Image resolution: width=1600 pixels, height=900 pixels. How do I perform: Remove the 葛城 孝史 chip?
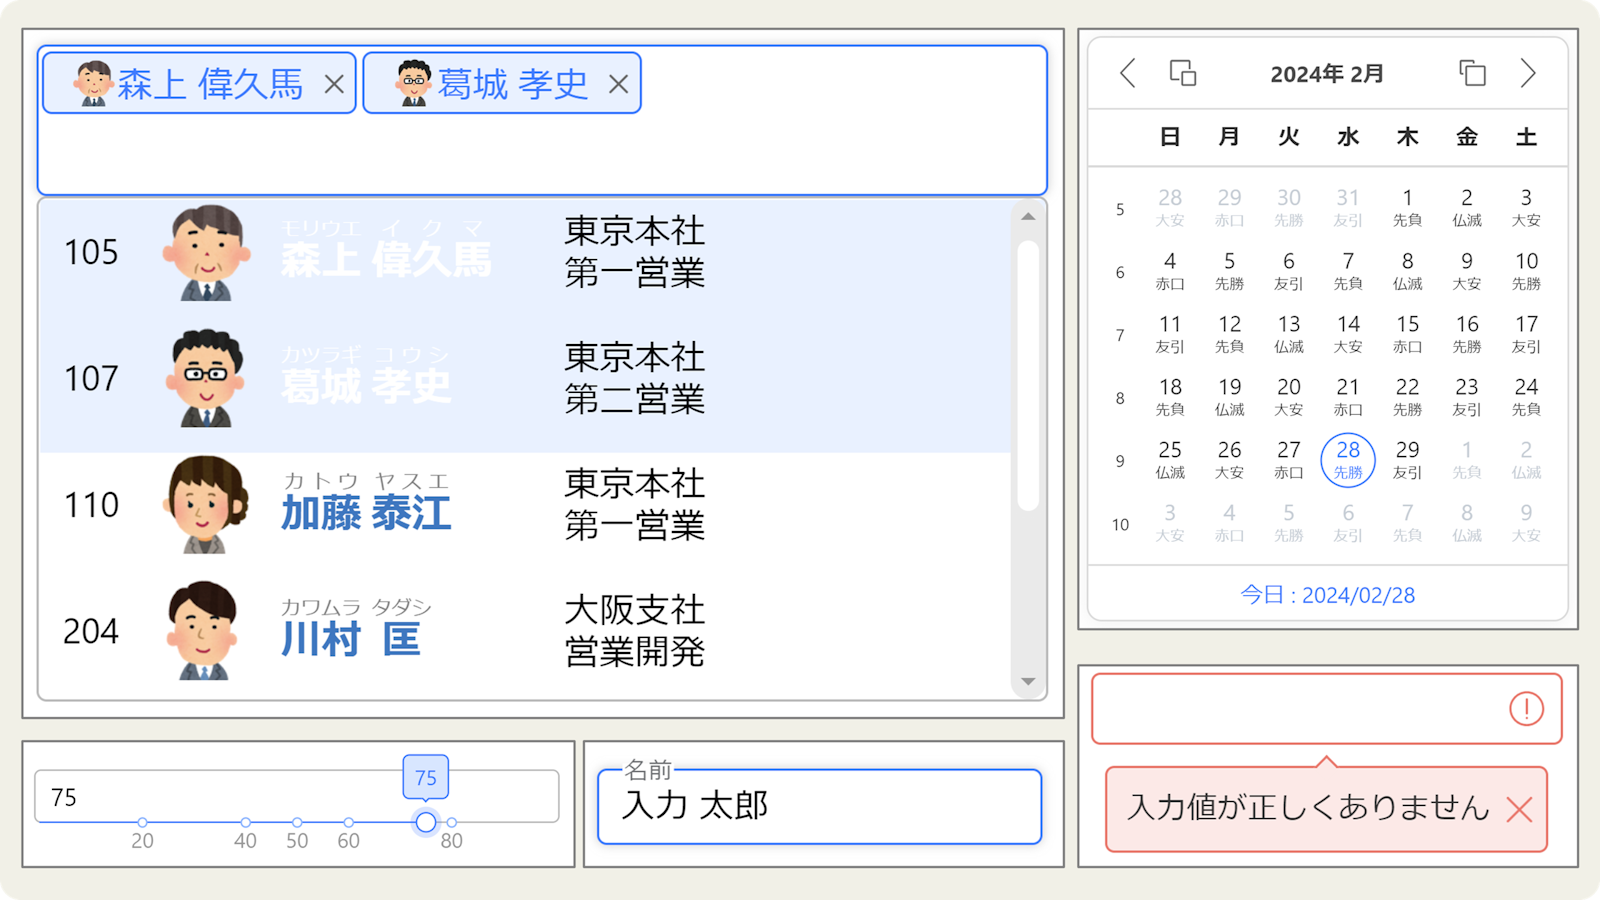[x=620, y=83]
